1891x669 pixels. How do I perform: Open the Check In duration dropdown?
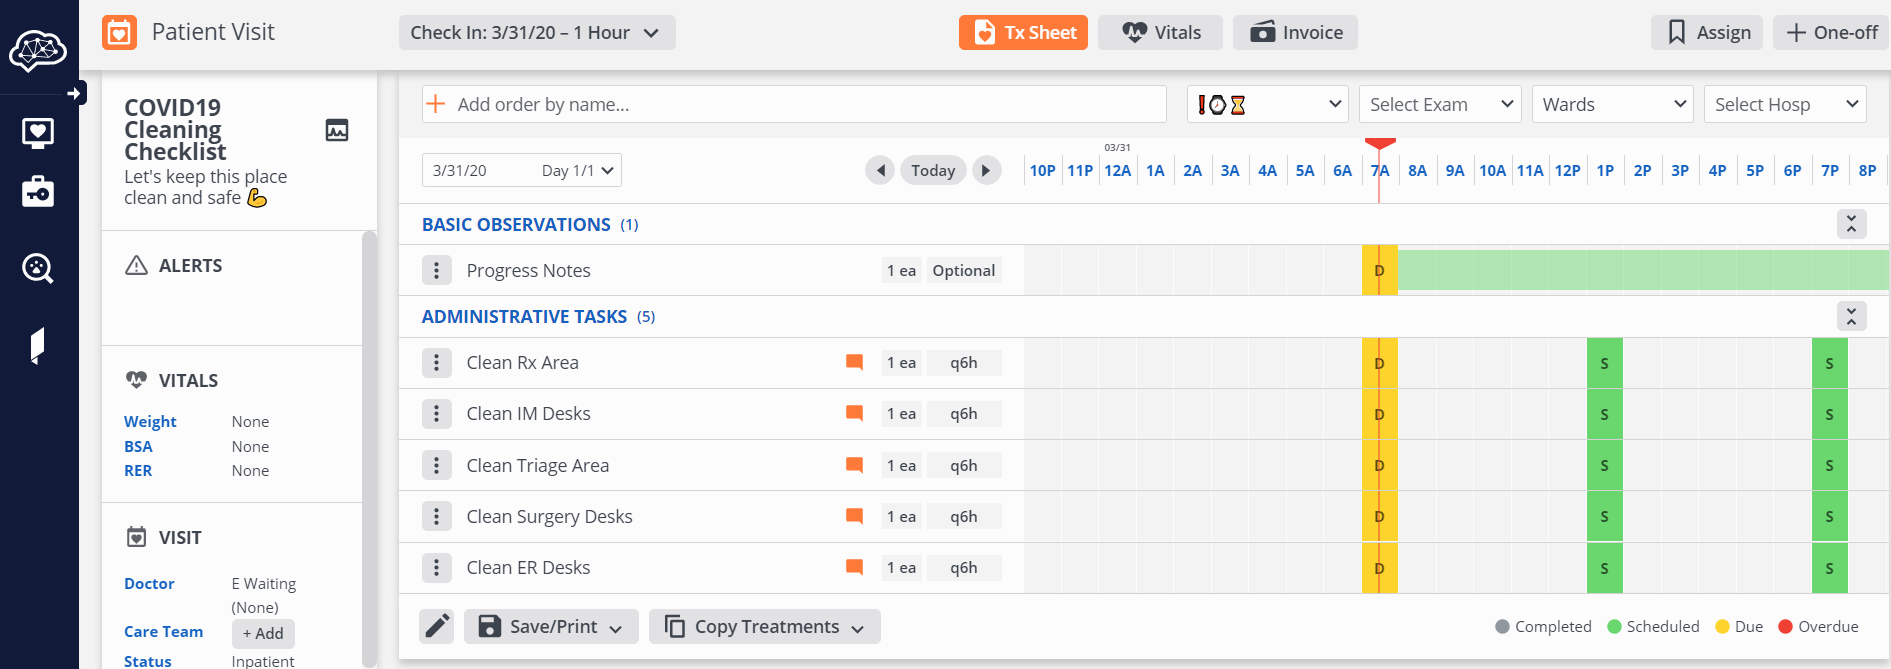coord(537,33)
